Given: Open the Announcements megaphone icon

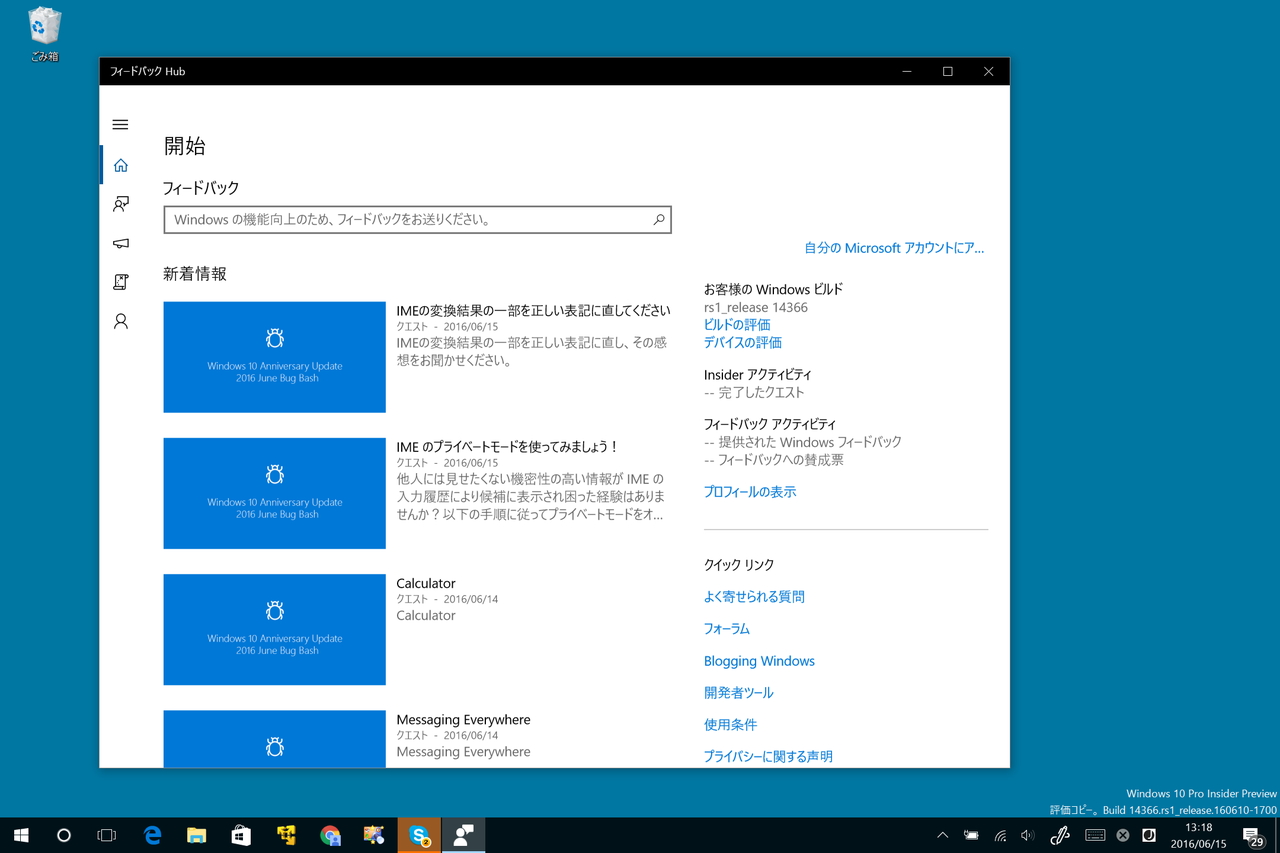Looking at the screenshot, I should click(120, 243).
